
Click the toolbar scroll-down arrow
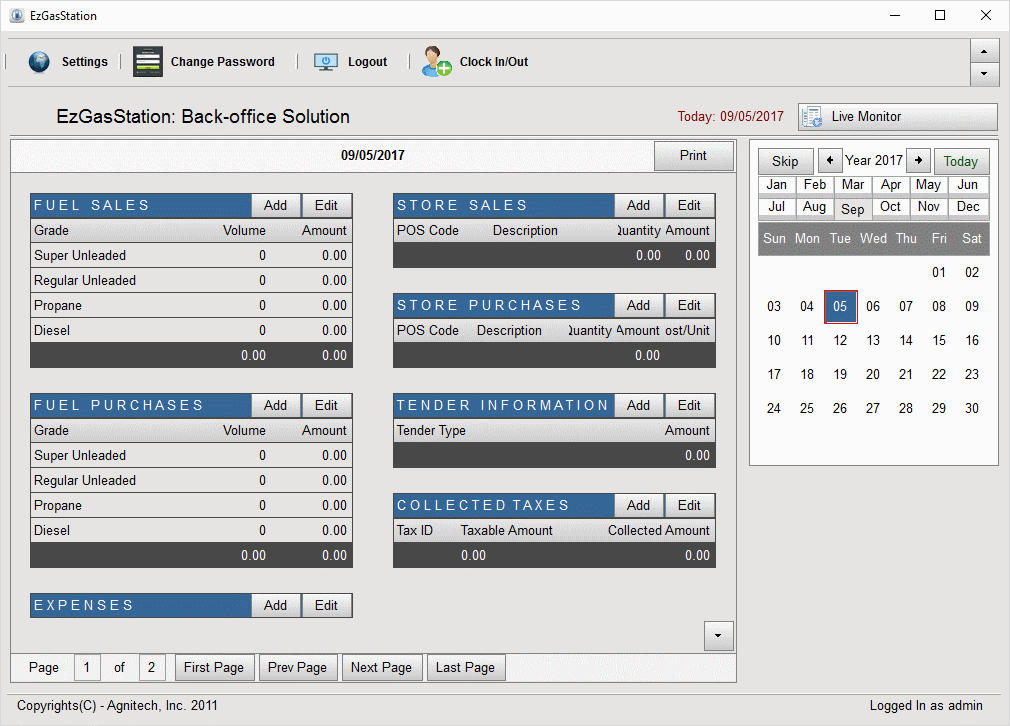pos(984,74)
